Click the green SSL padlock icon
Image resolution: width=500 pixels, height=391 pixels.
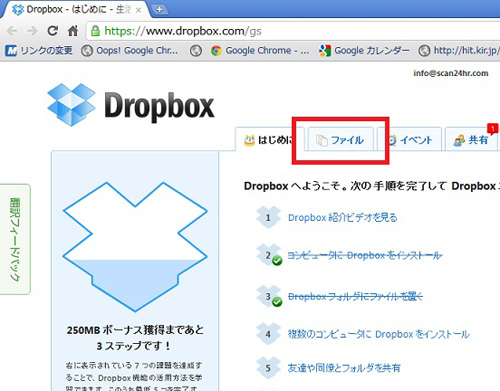click(x=95, y=31)
